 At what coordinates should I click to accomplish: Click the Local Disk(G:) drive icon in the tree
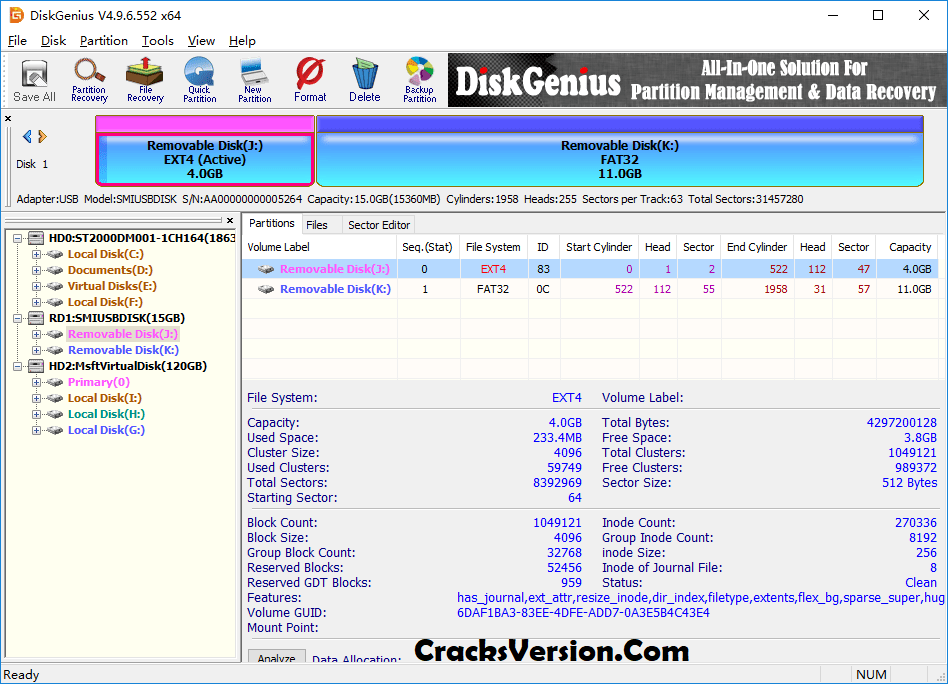coord(55,430)
